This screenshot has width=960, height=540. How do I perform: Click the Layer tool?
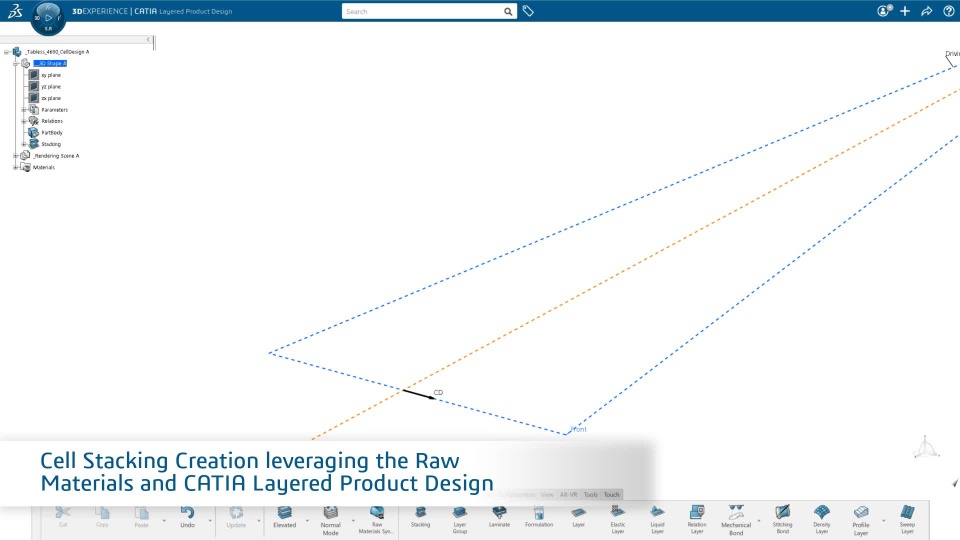click(579, 517)
